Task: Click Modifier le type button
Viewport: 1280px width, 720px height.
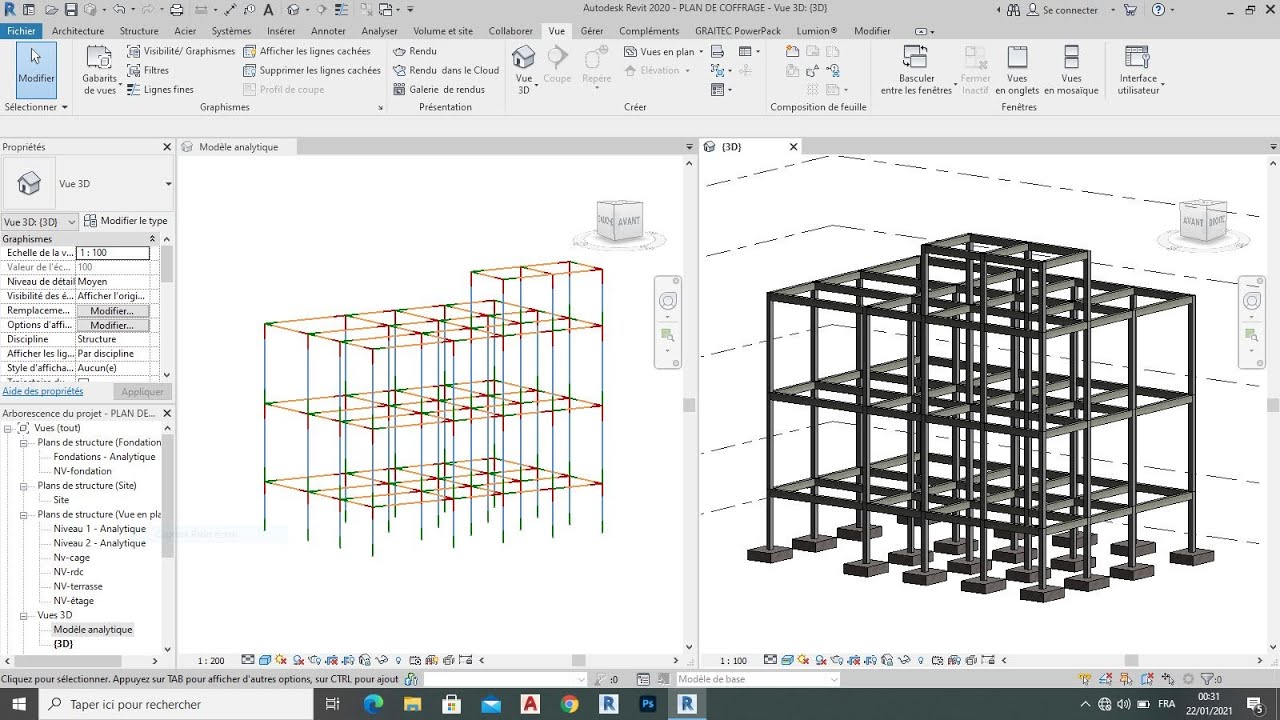Action: (126, 221)
